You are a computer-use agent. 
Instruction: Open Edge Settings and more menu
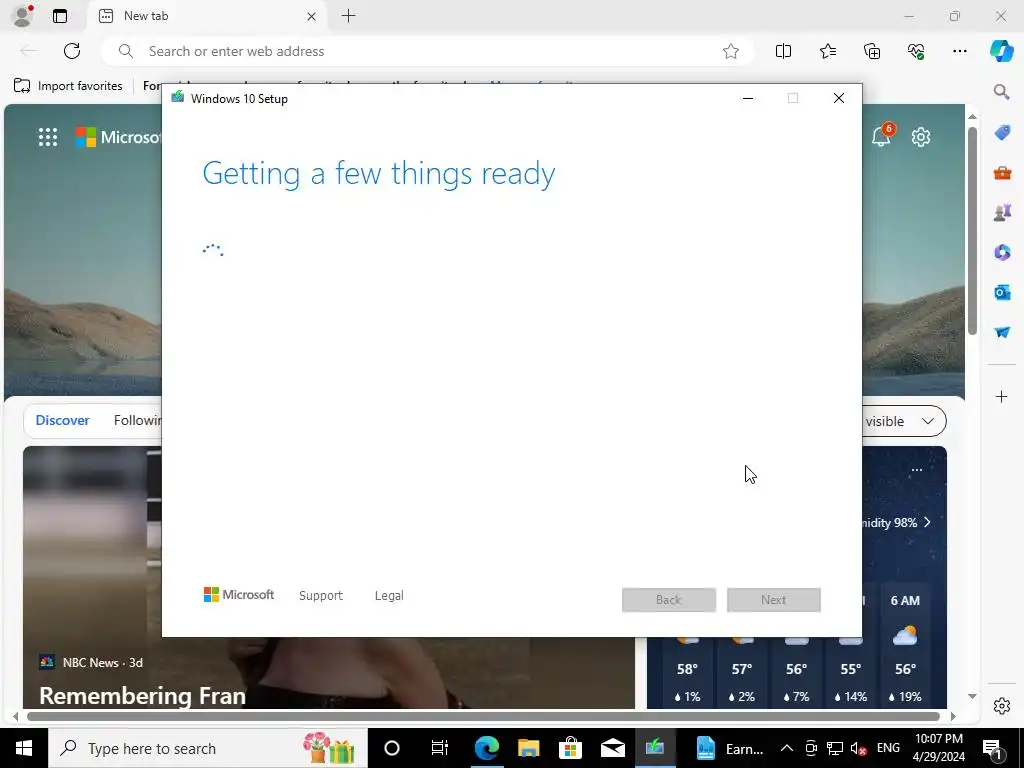(x=959, y=51)
